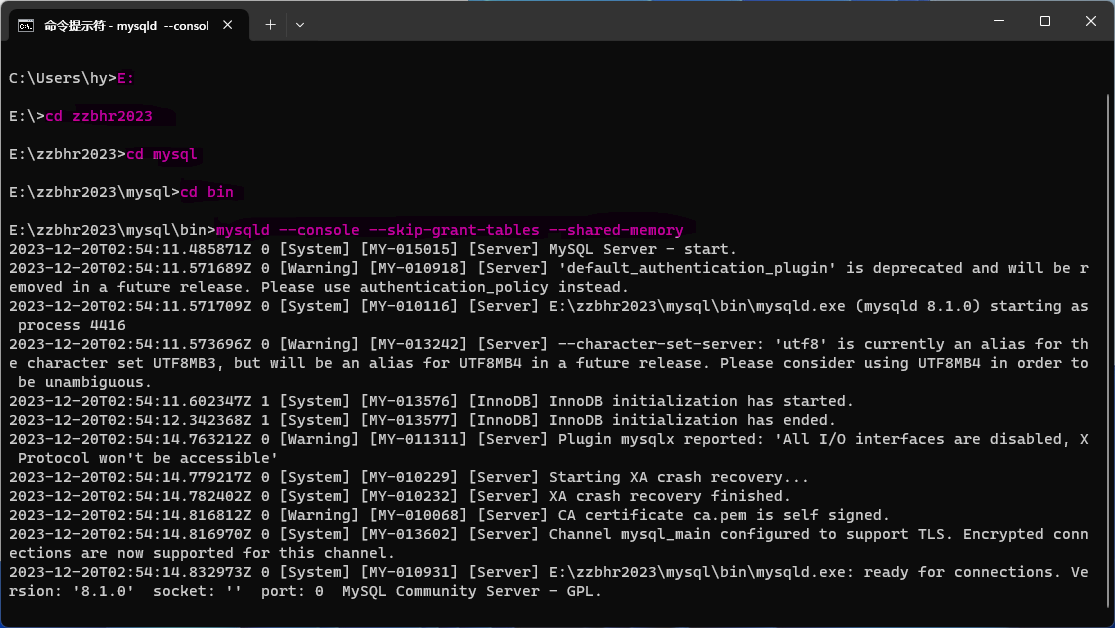
Task: Close the terminal window
Action: (x=1091, y=21)
